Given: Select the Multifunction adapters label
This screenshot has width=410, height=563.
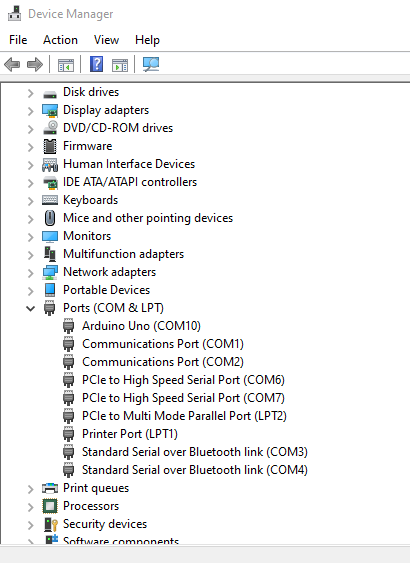Looking at the screenshot, I should point(124,254).
